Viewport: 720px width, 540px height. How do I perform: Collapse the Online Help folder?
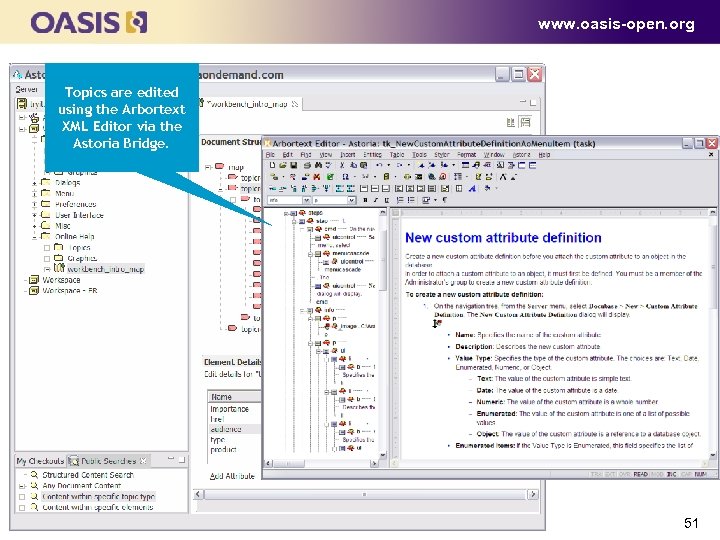click(x=34, y=237)
